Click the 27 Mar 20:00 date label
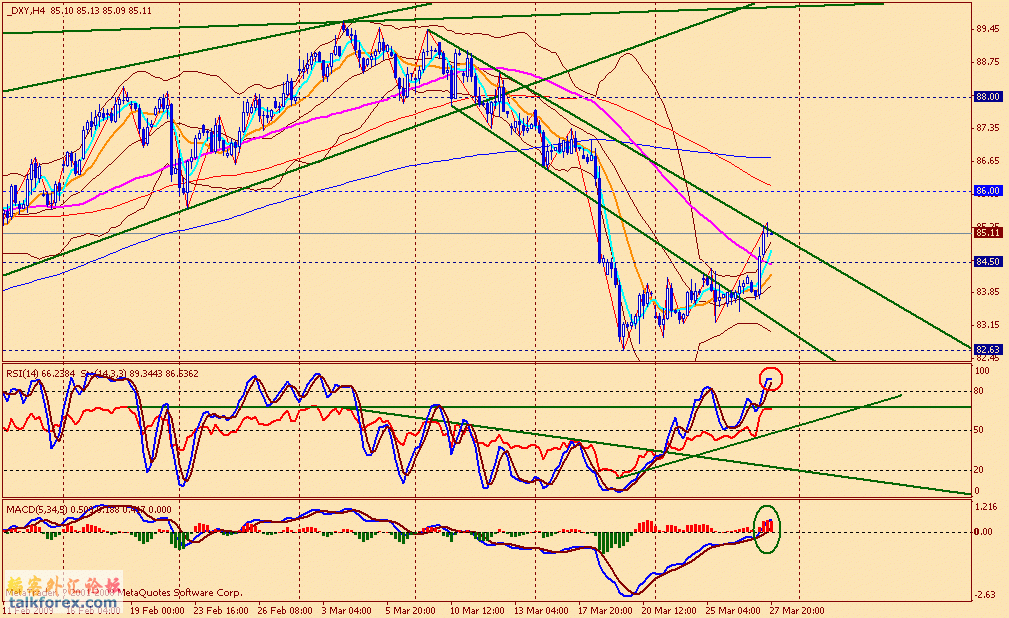This screenshot has height=618, width=1009. [x=797, y=610]
